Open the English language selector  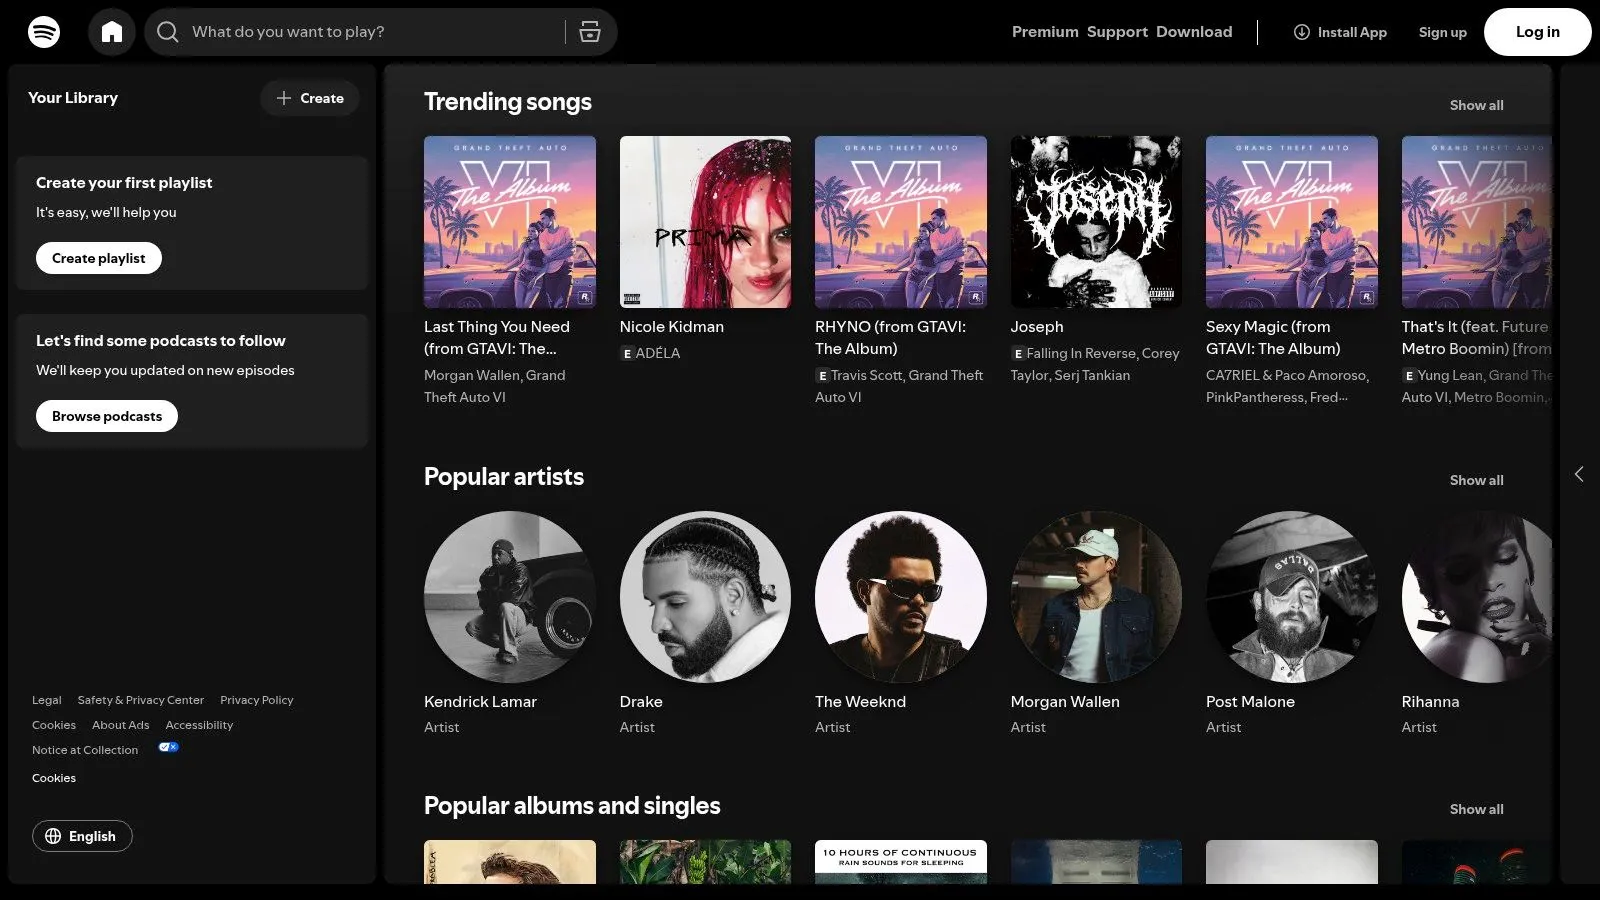click(x=82, y=836)
